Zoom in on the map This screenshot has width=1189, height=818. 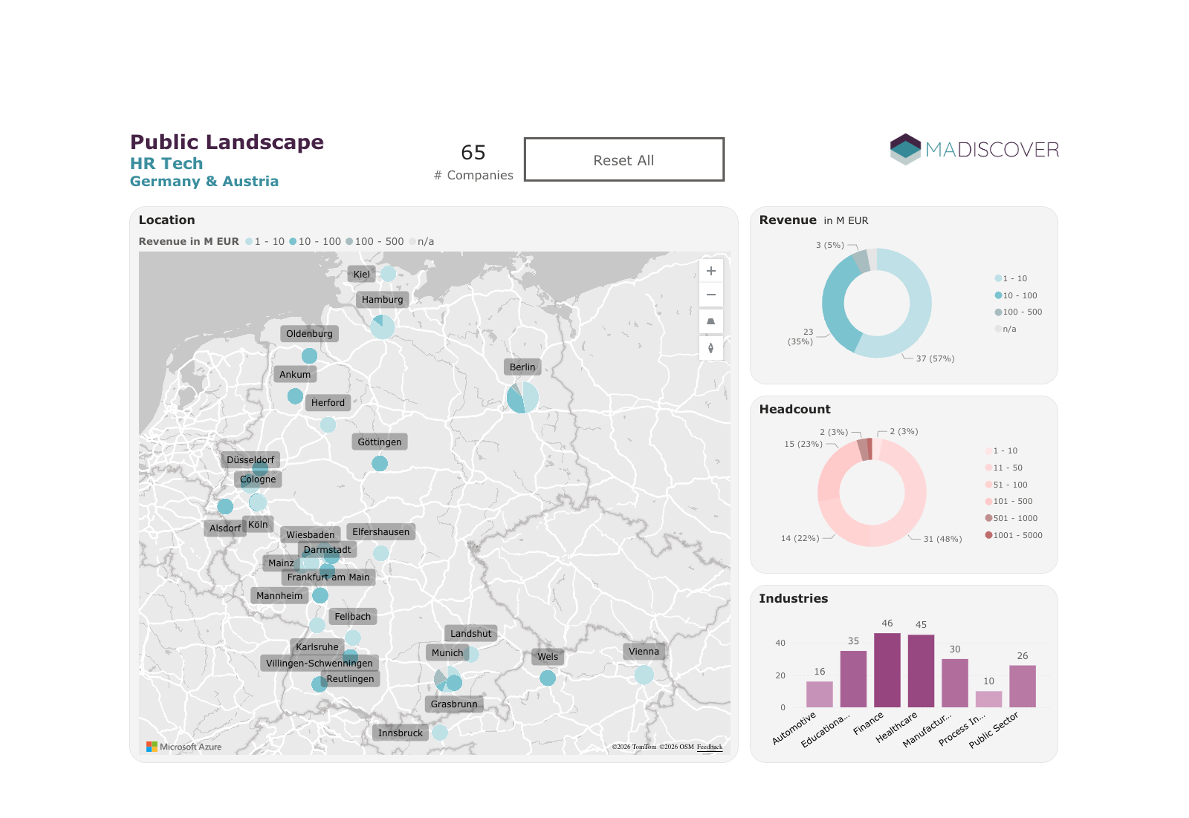(x=710, y=271)
